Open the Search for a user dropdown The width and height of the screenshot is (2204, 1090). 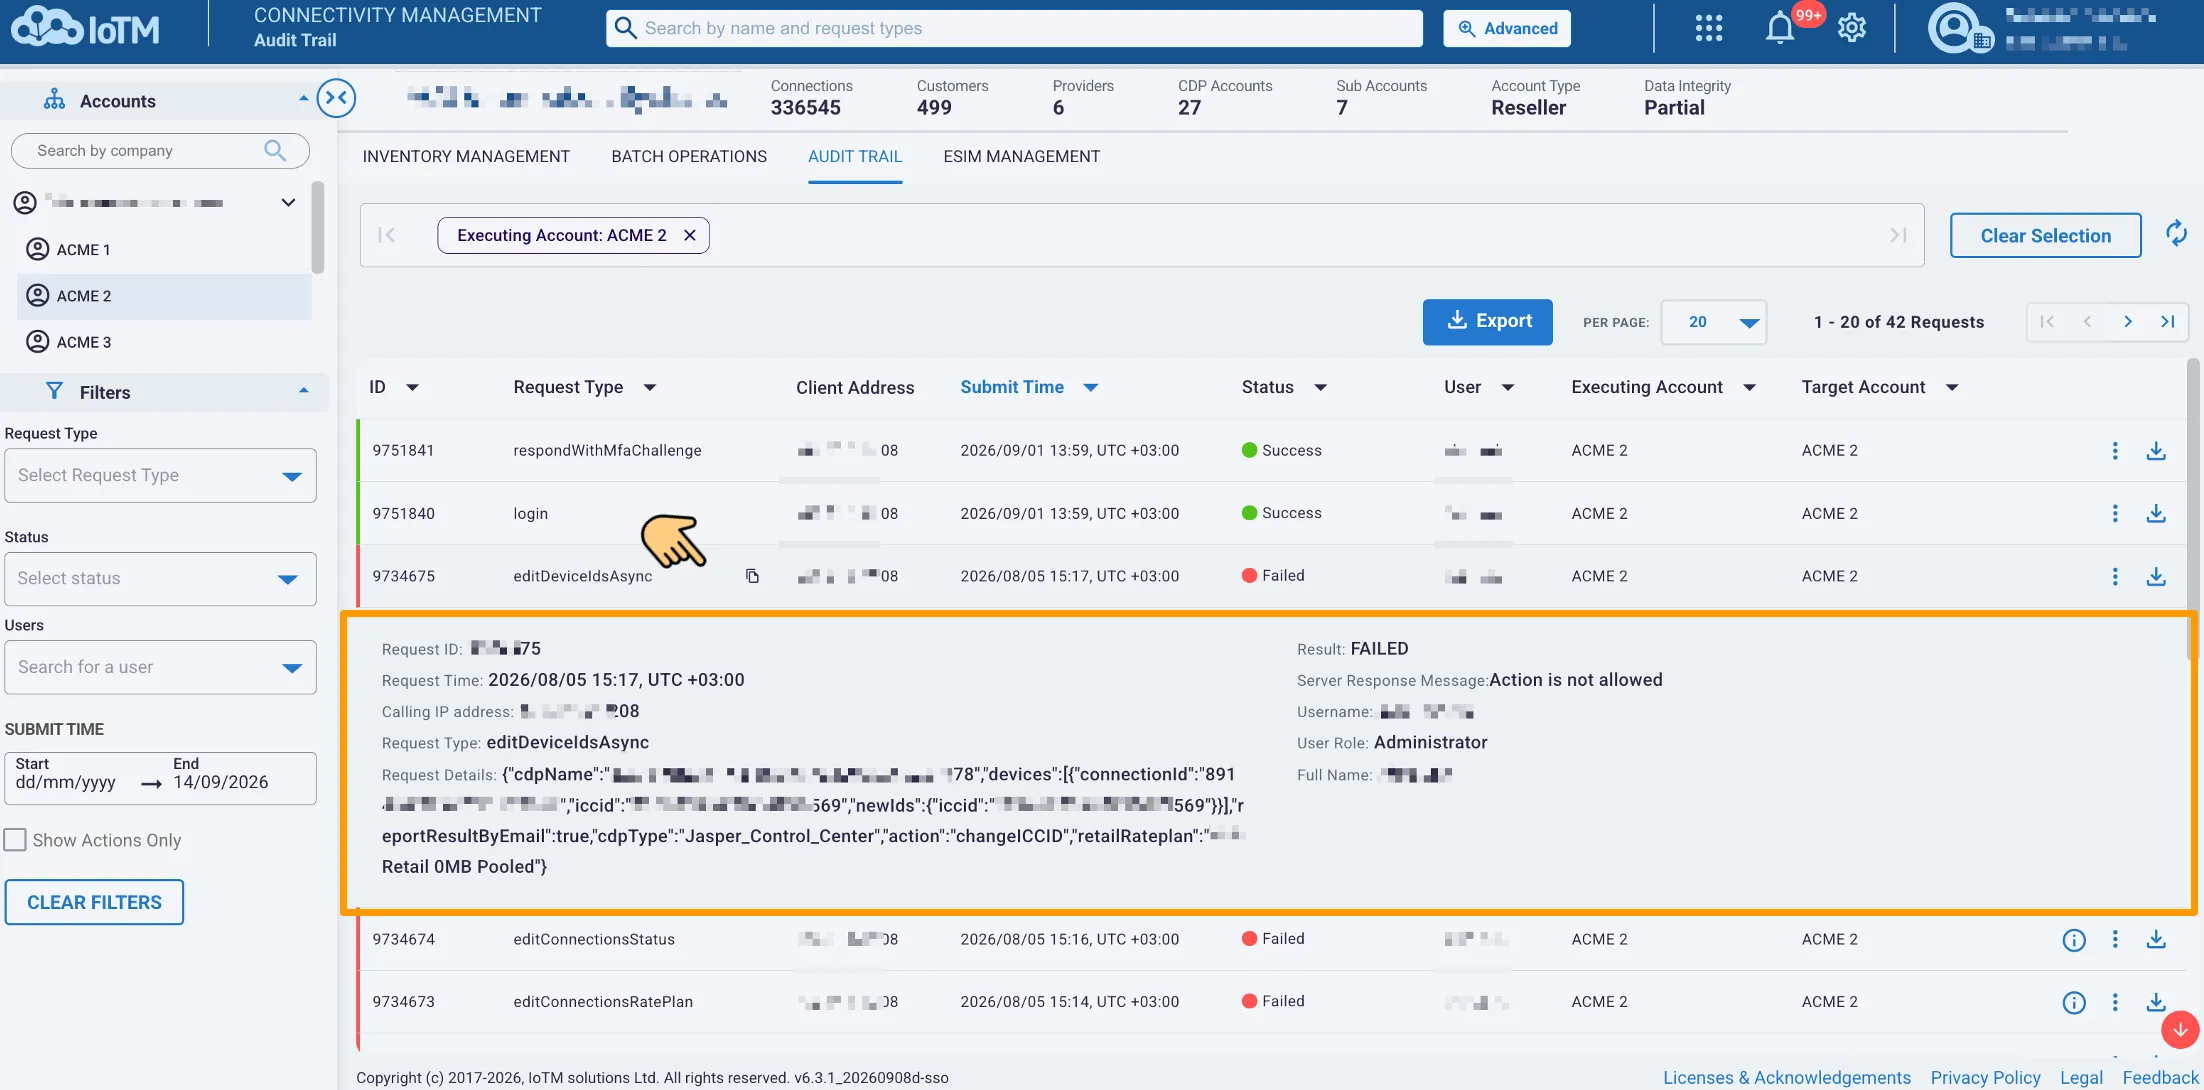click(160, 667)
